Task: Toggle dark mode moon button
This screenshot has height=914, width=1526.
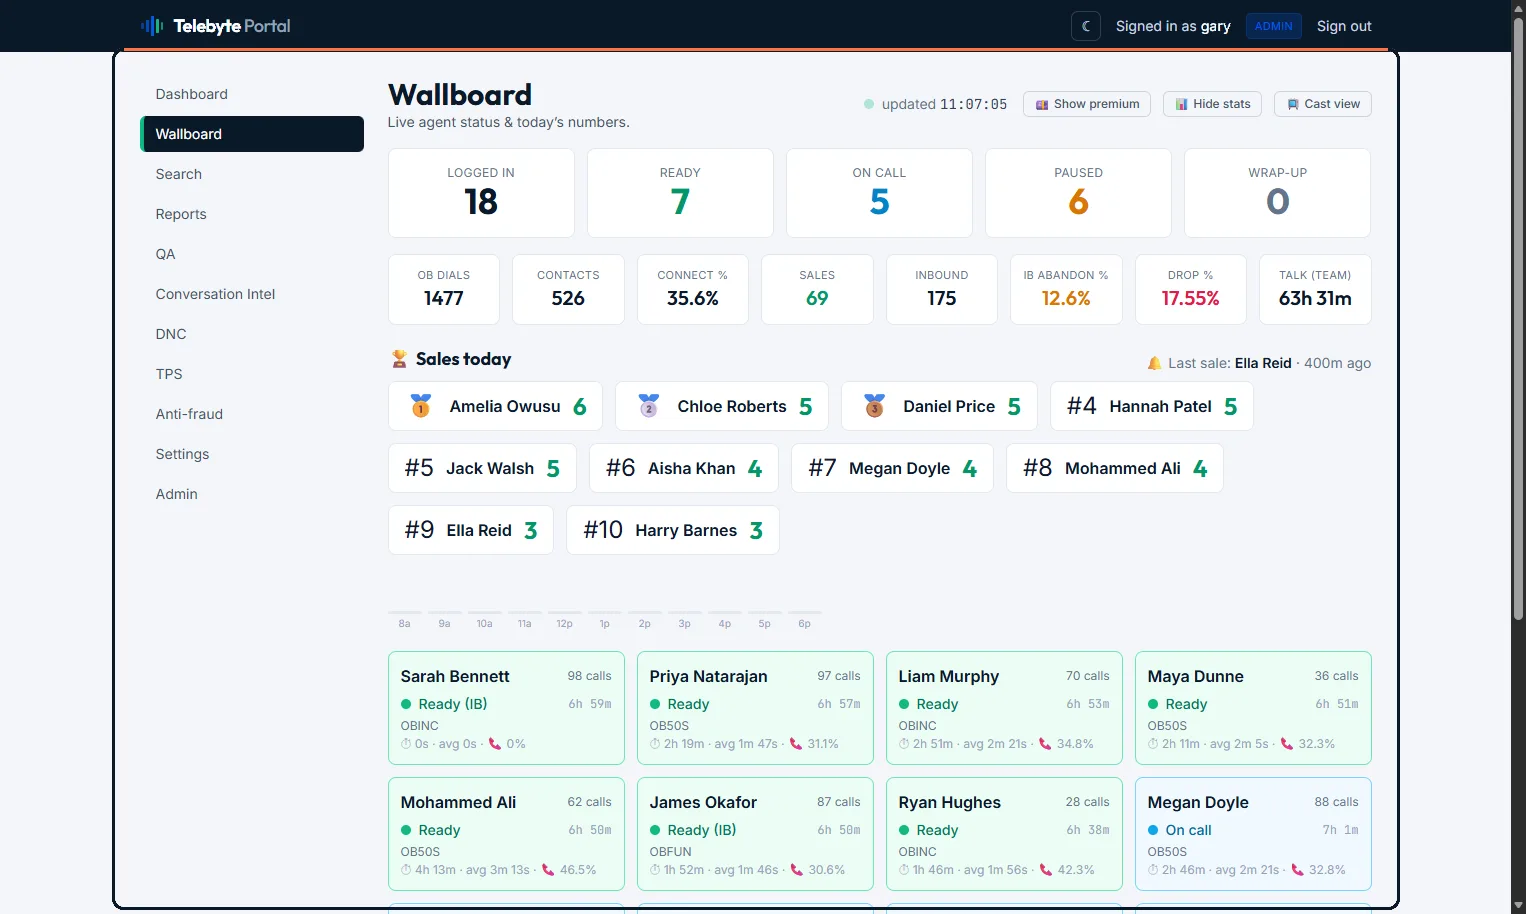Action: tap(1086, 26)
